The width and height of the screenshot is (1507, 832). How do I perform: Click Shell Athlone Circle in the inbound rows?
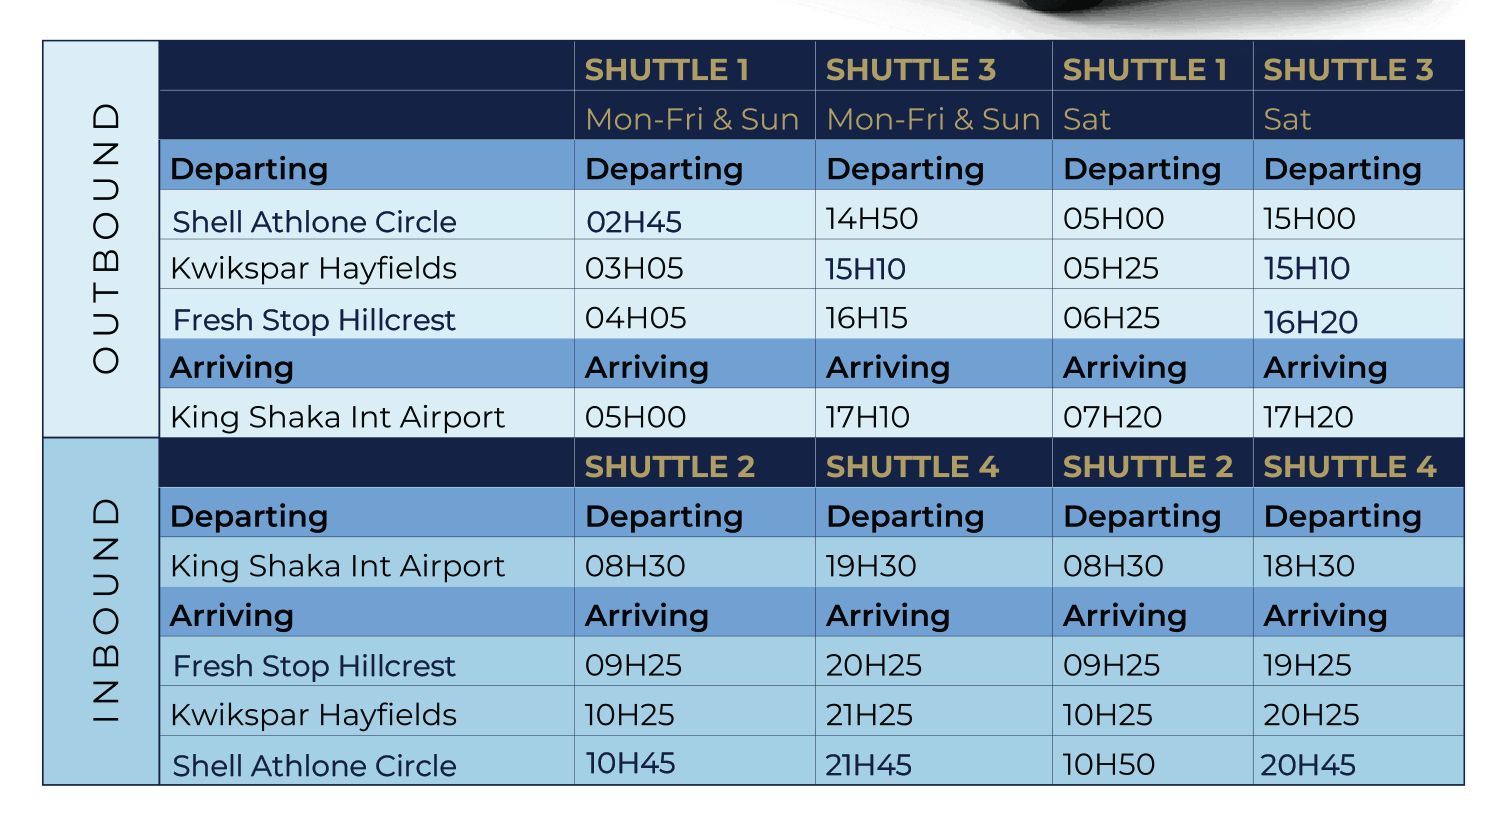(x=314, y=766)
